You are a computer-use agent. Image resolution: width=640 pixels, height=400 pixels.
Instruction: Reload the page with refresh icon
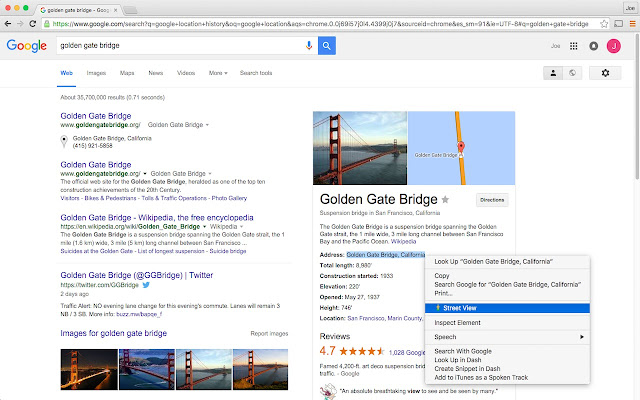33,24
